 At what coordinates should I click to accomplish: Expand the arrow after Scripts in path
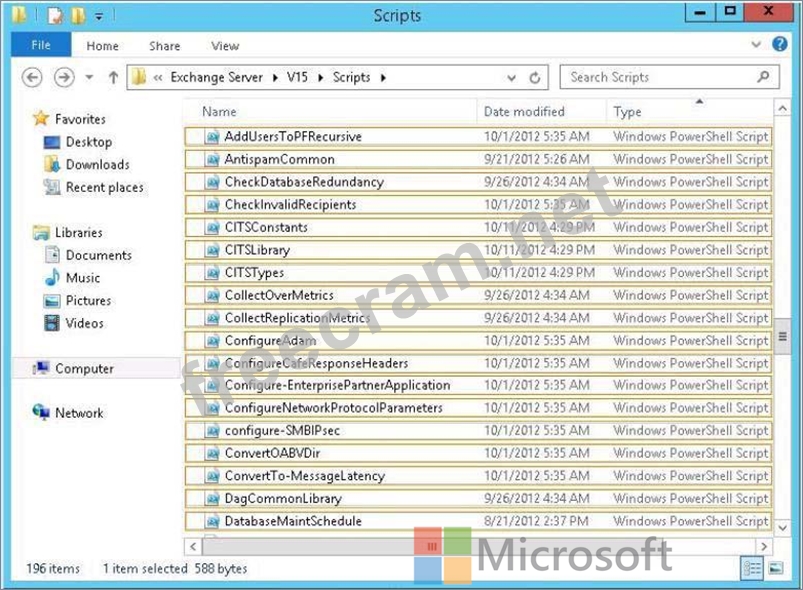pyautogui.click(x=383, y=78)
